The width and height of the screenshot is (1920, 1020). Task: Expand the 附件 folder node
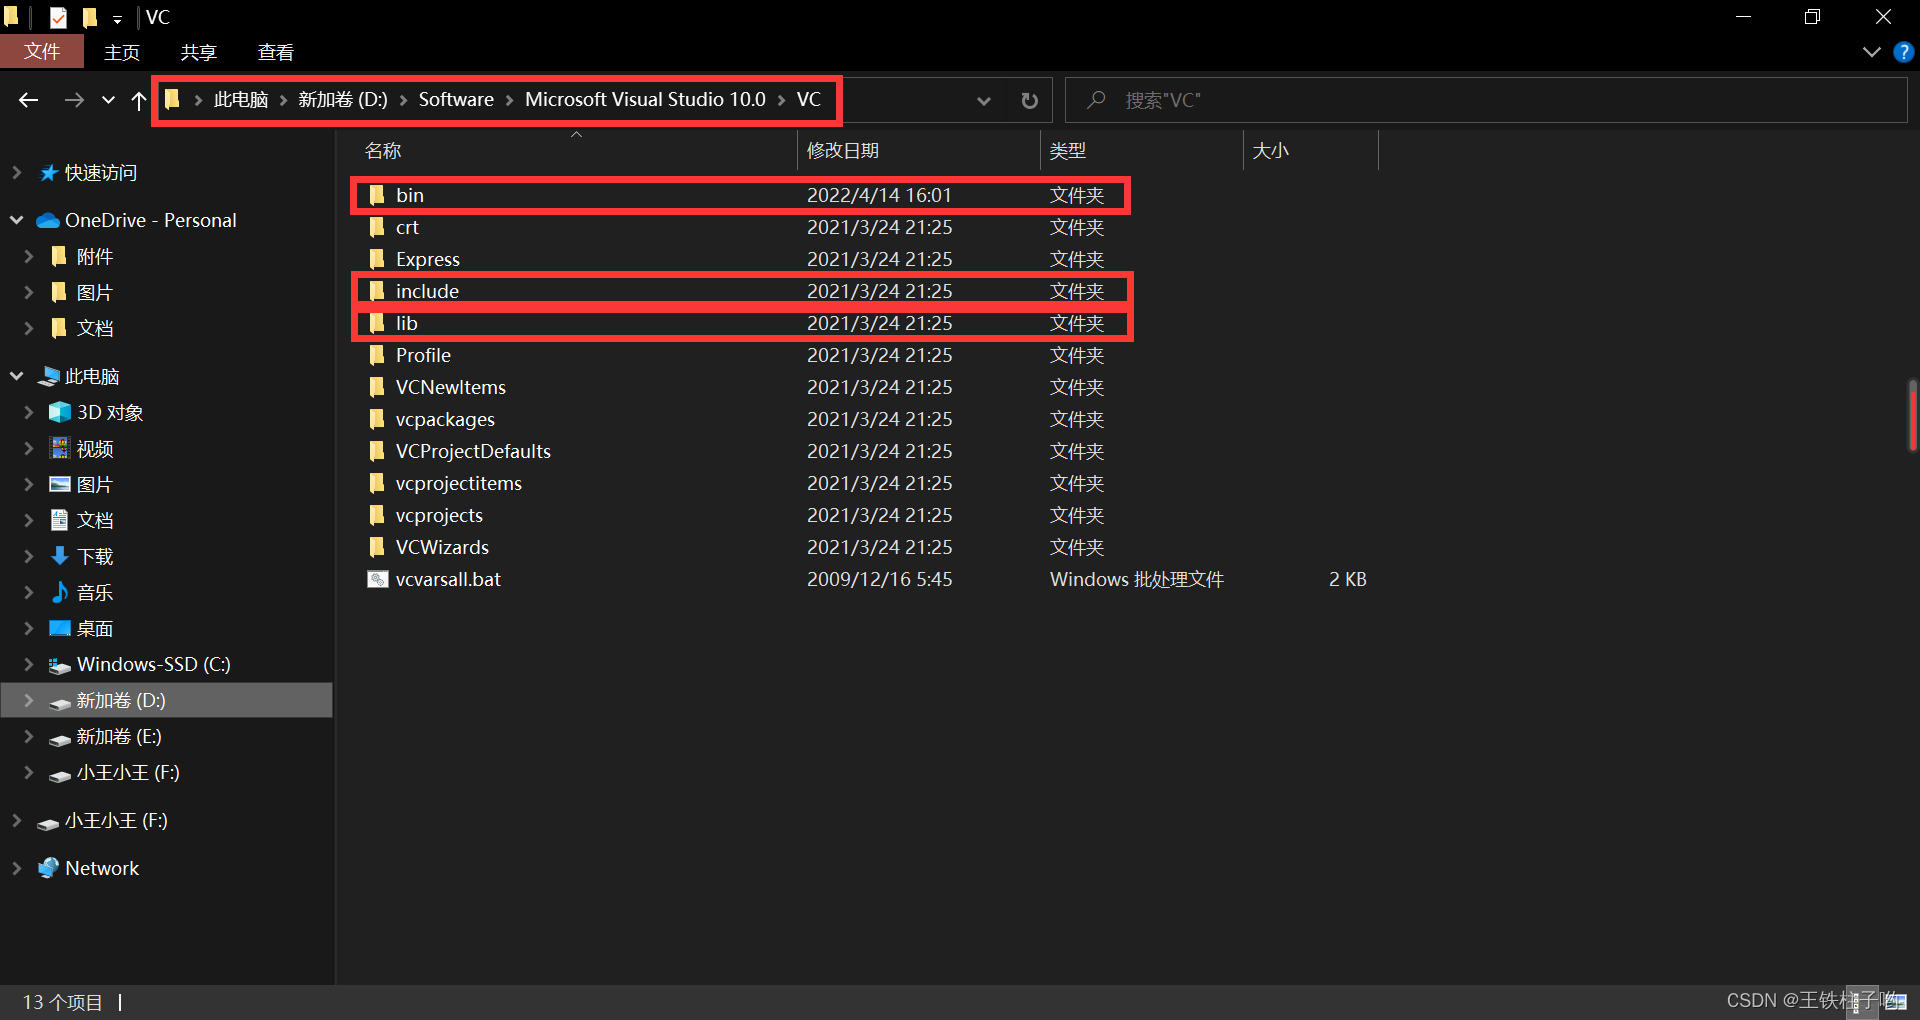pos(29,256)
